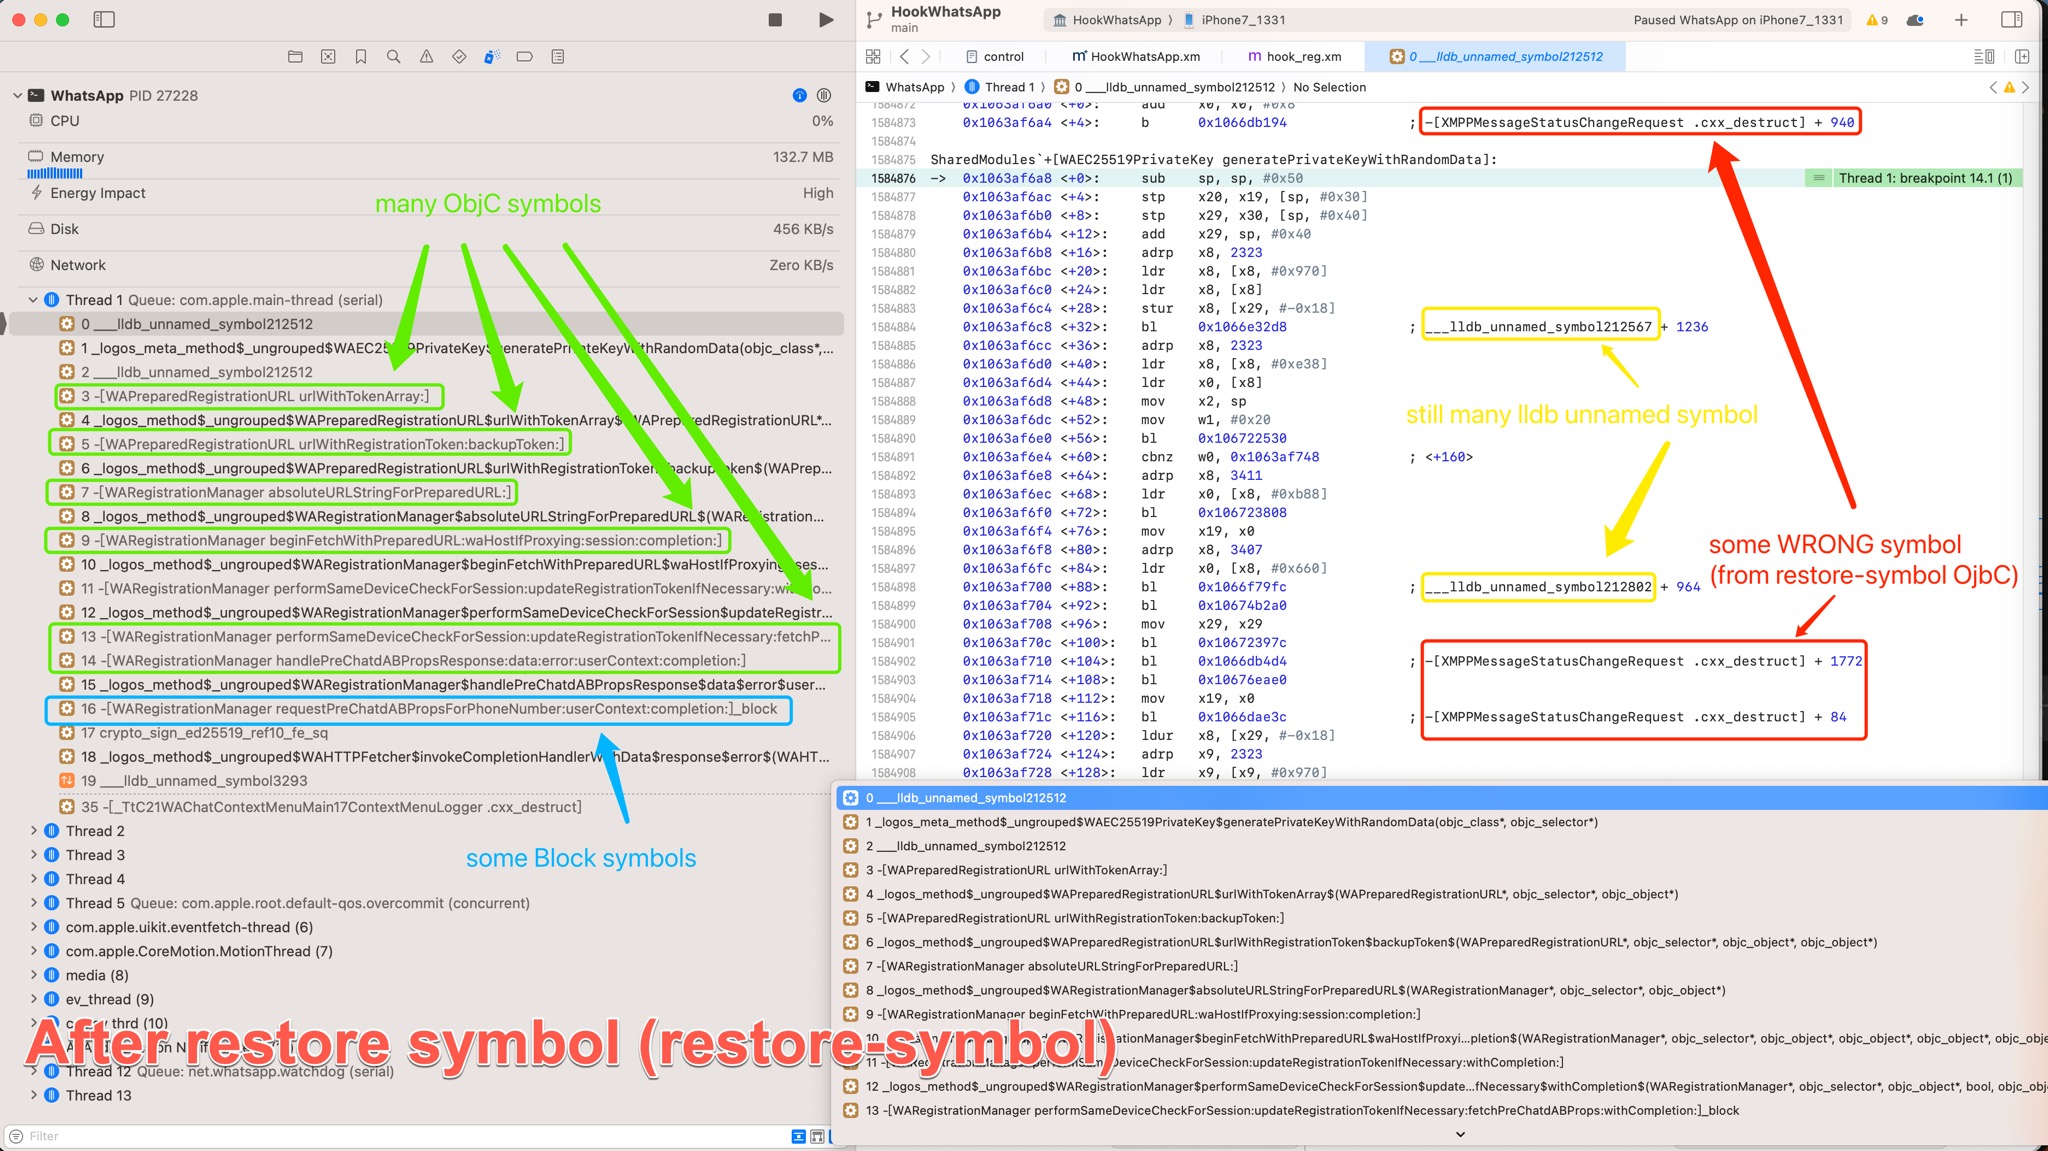Viewport: 2048px width, 1151px height.
Task: Open the Bookmark navigator
Action: pos(361,57)
